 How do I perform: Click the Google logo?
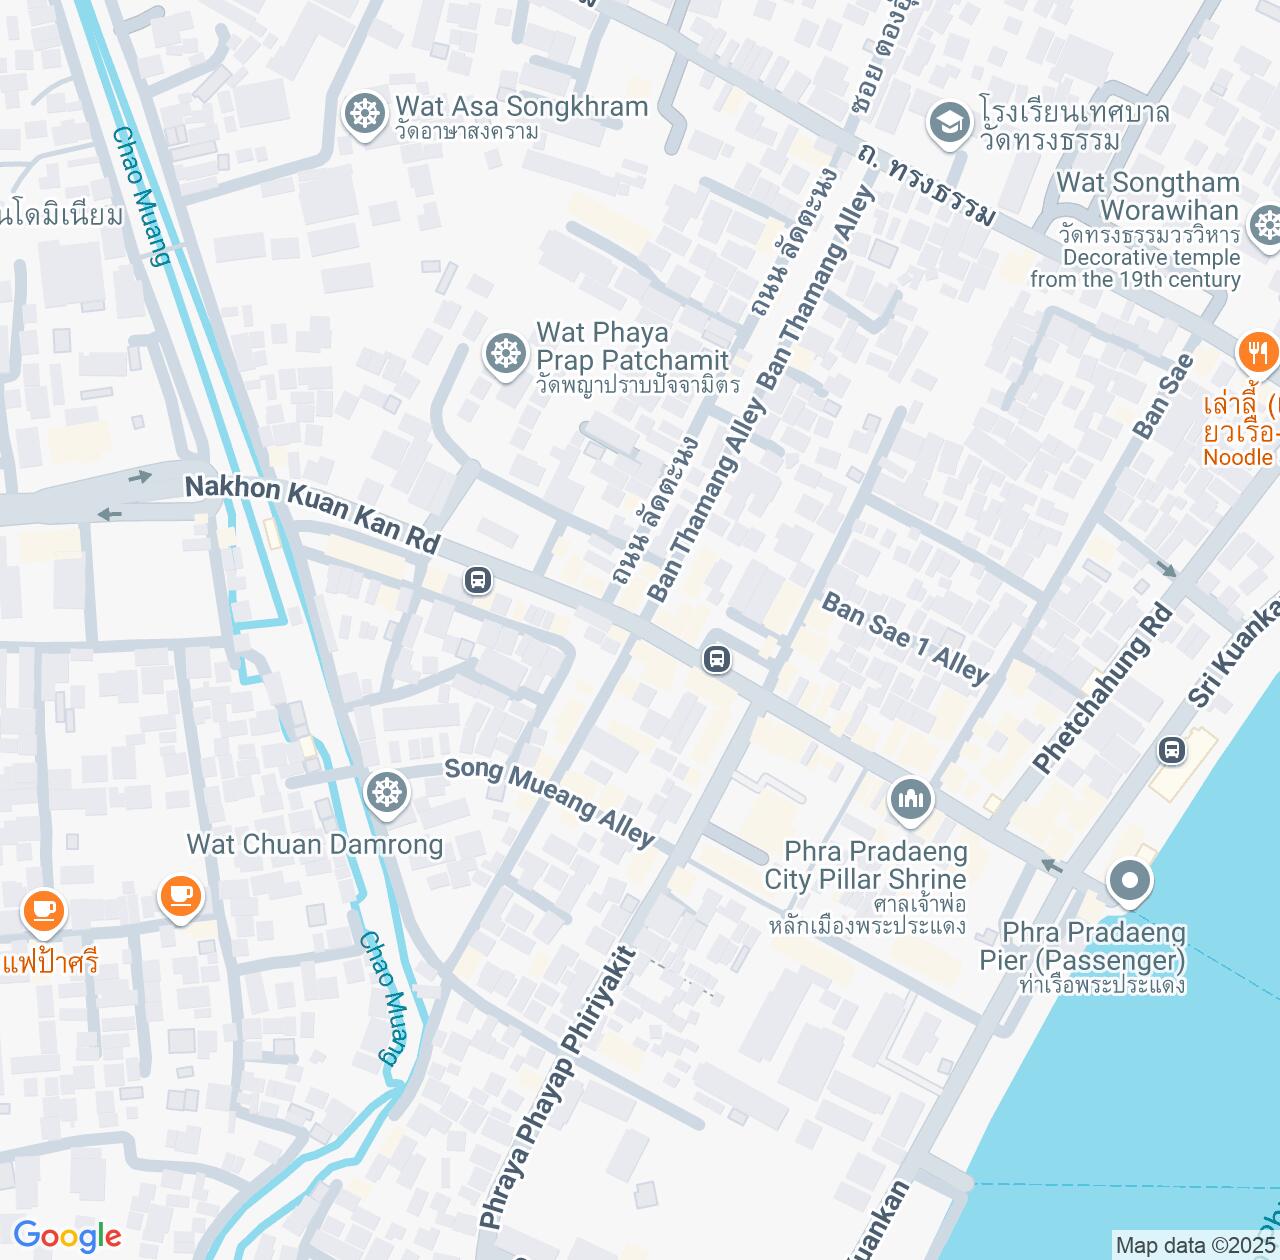[x=67, y=1237]
